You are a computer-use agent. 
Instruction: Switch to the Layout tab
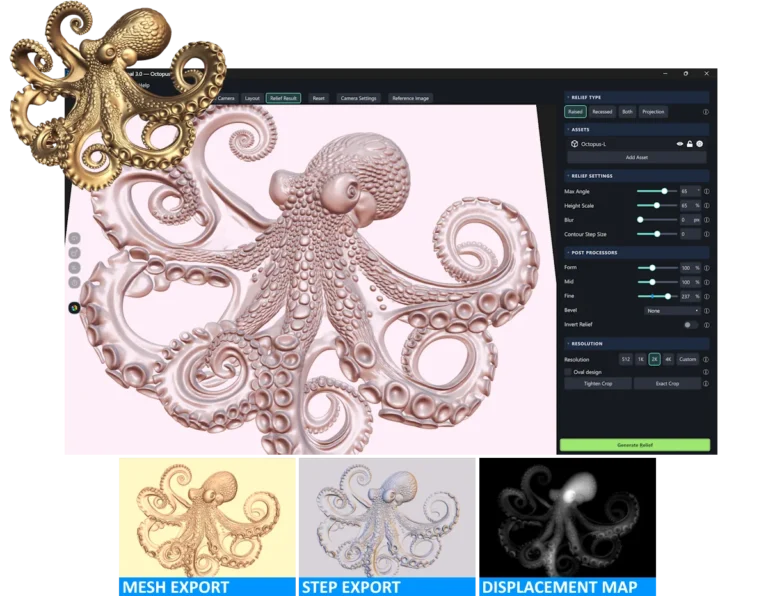252,98
